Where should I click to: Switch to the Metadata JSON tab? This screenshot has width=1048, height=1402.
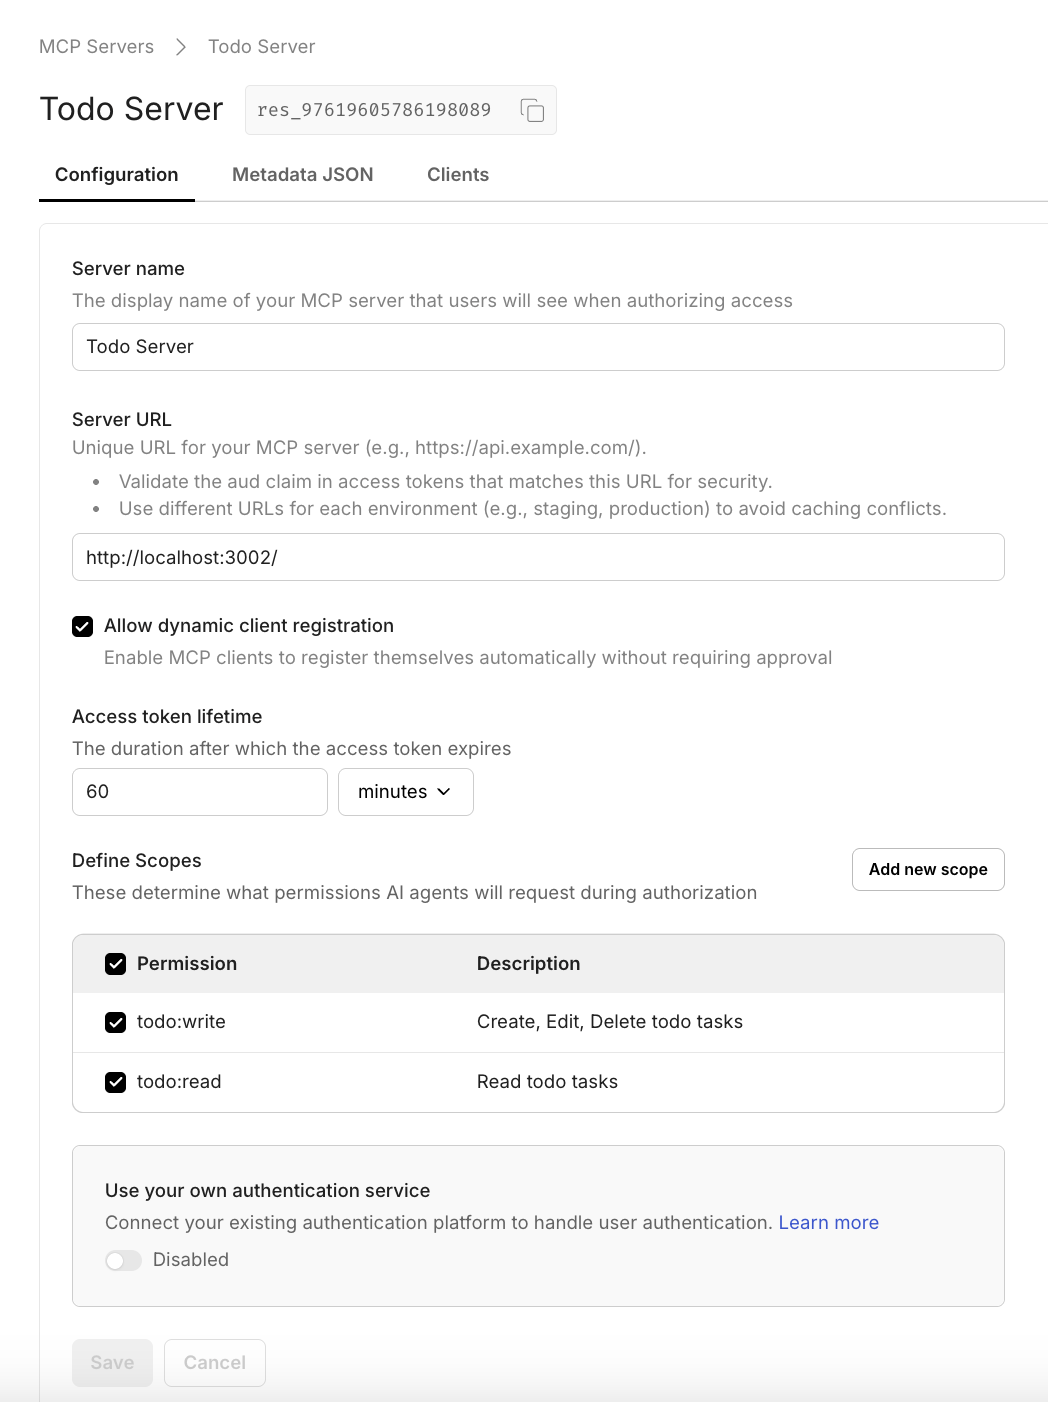click(302, 174)
